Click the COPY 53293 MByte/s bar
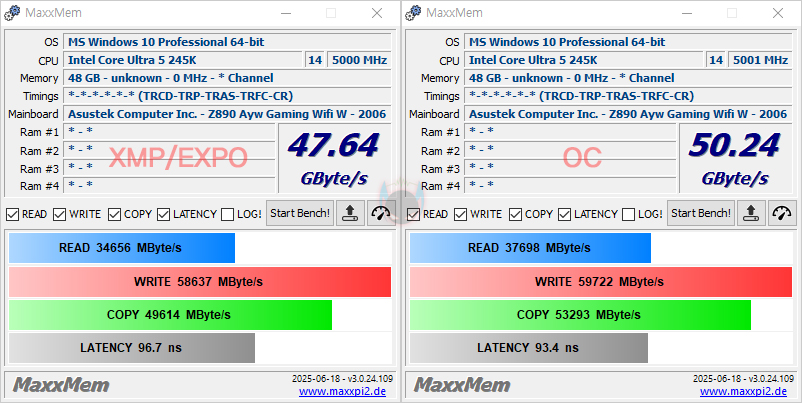 [x=580, y=315]
